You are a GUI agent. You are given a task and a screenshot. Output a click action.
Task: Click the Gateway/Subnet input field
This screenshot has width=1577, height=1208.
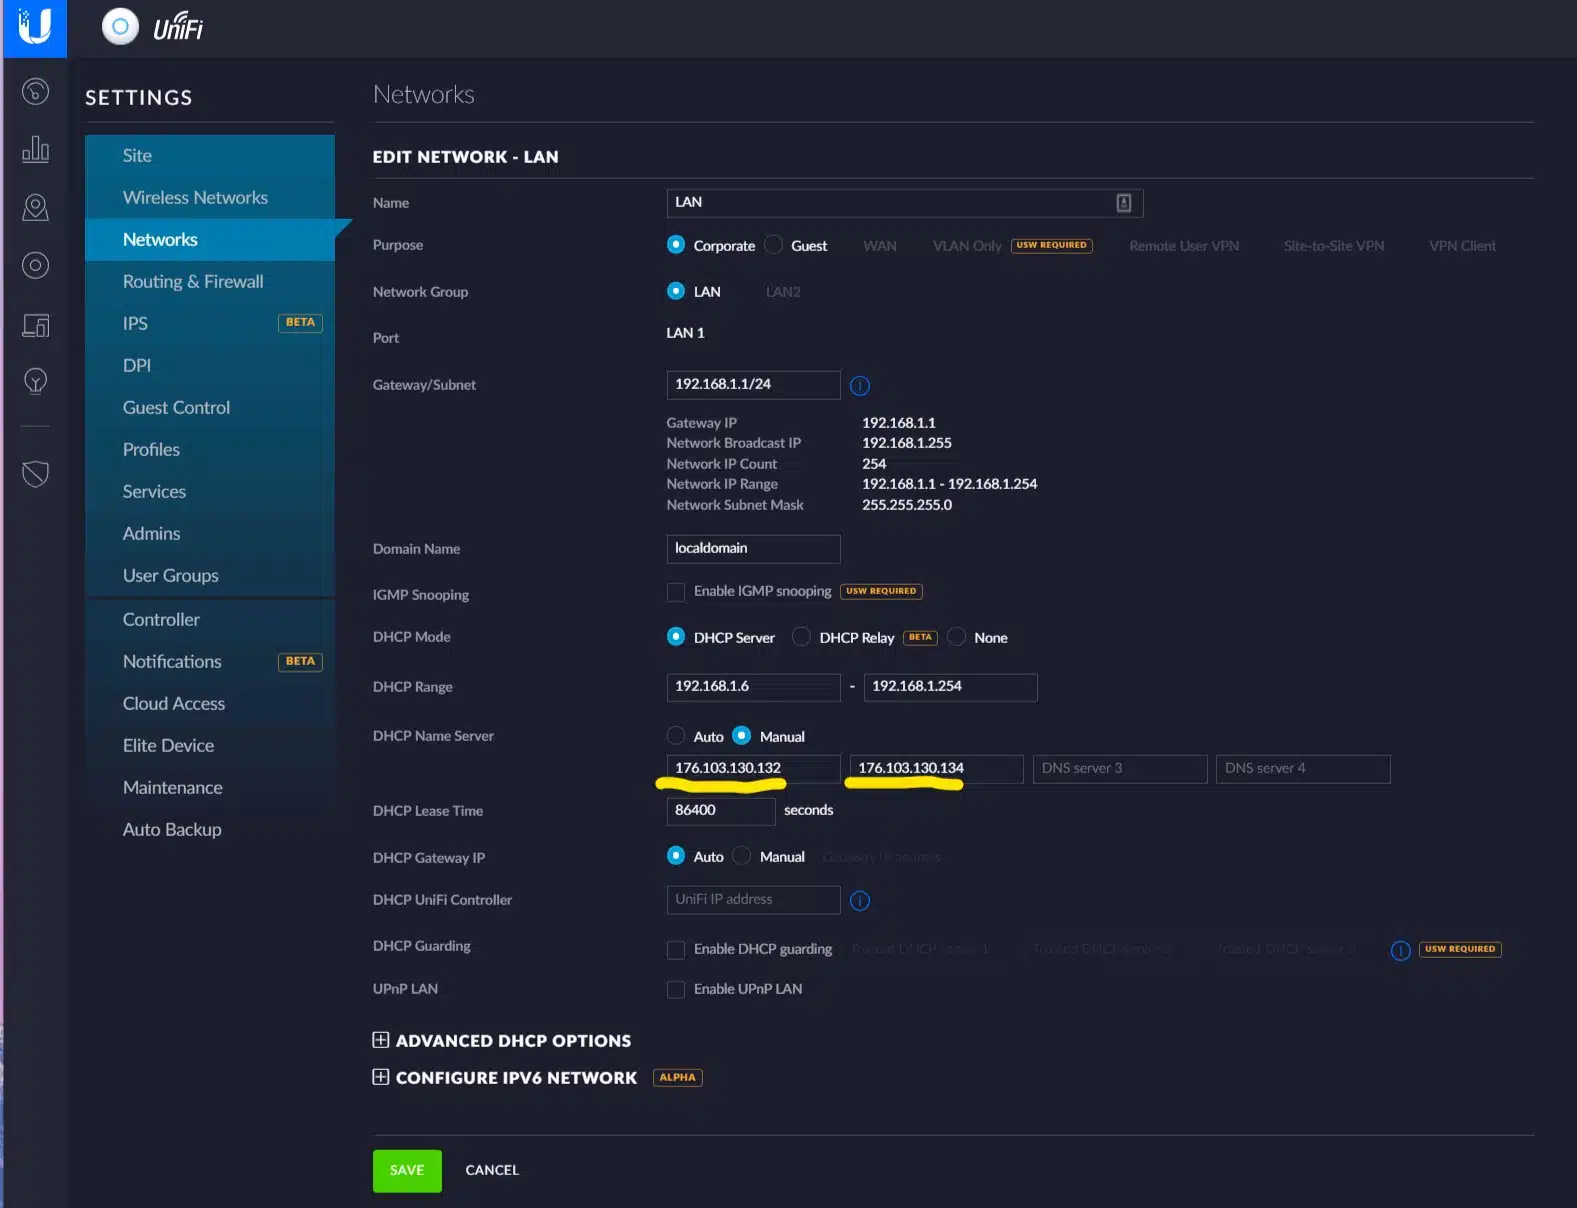(x=753, y=385)
